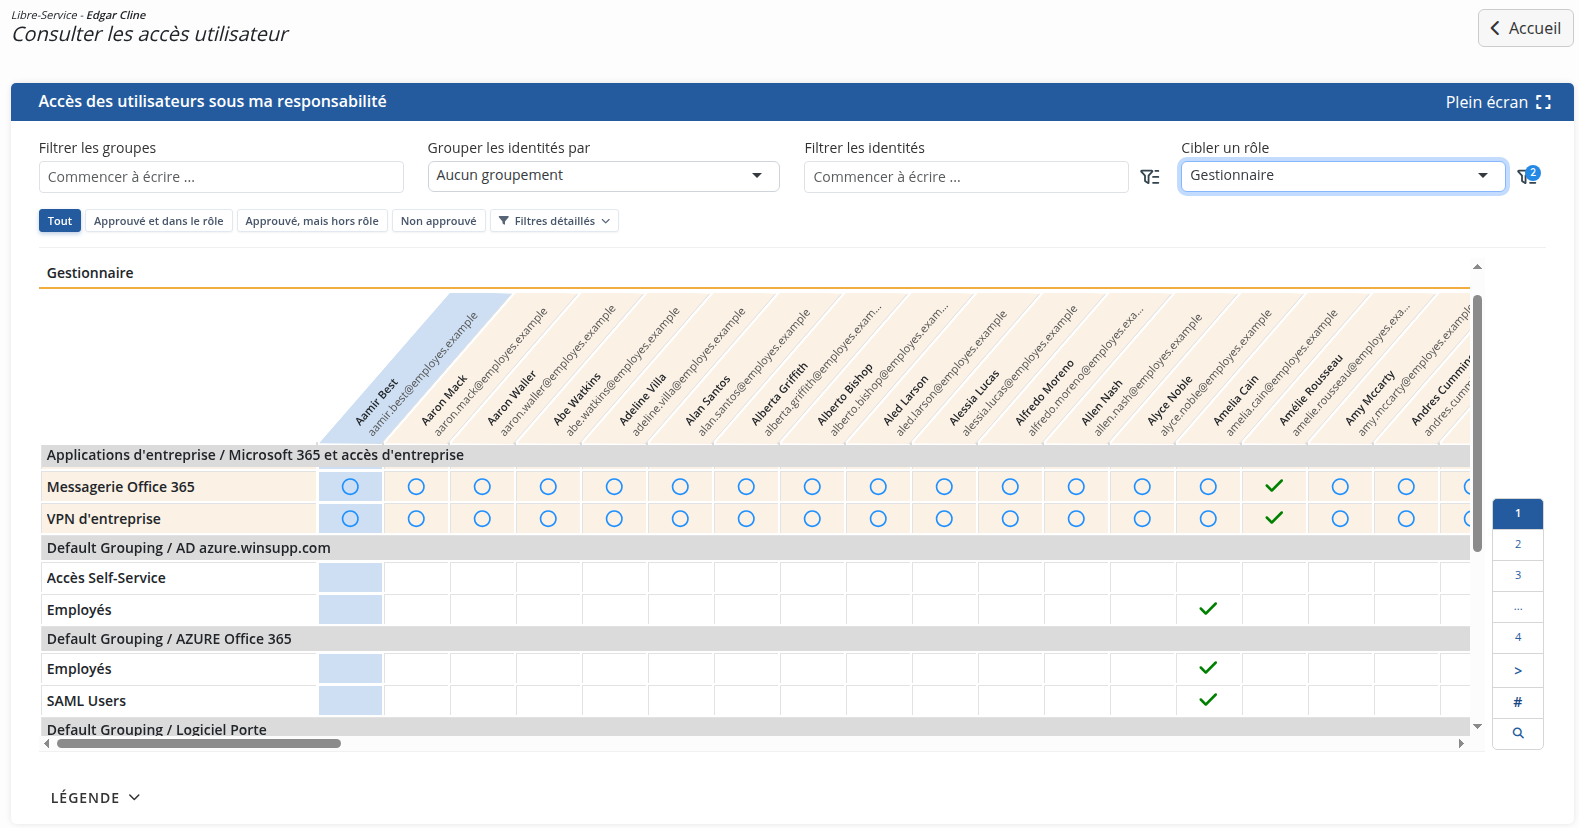Viewport: 1579px width, 828px height.
Task: Open the identity filter options icon
Action: [1150, 177]
